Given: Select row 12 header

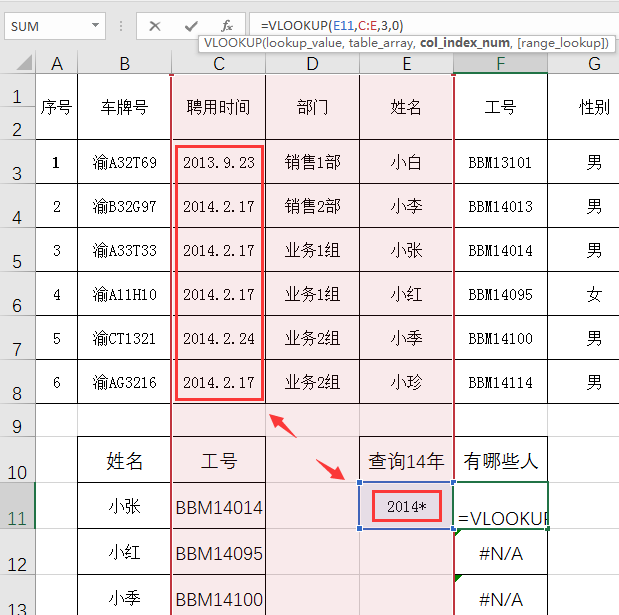Looking at the screenshot, I should pyautogui.click(x=17, y=552).
